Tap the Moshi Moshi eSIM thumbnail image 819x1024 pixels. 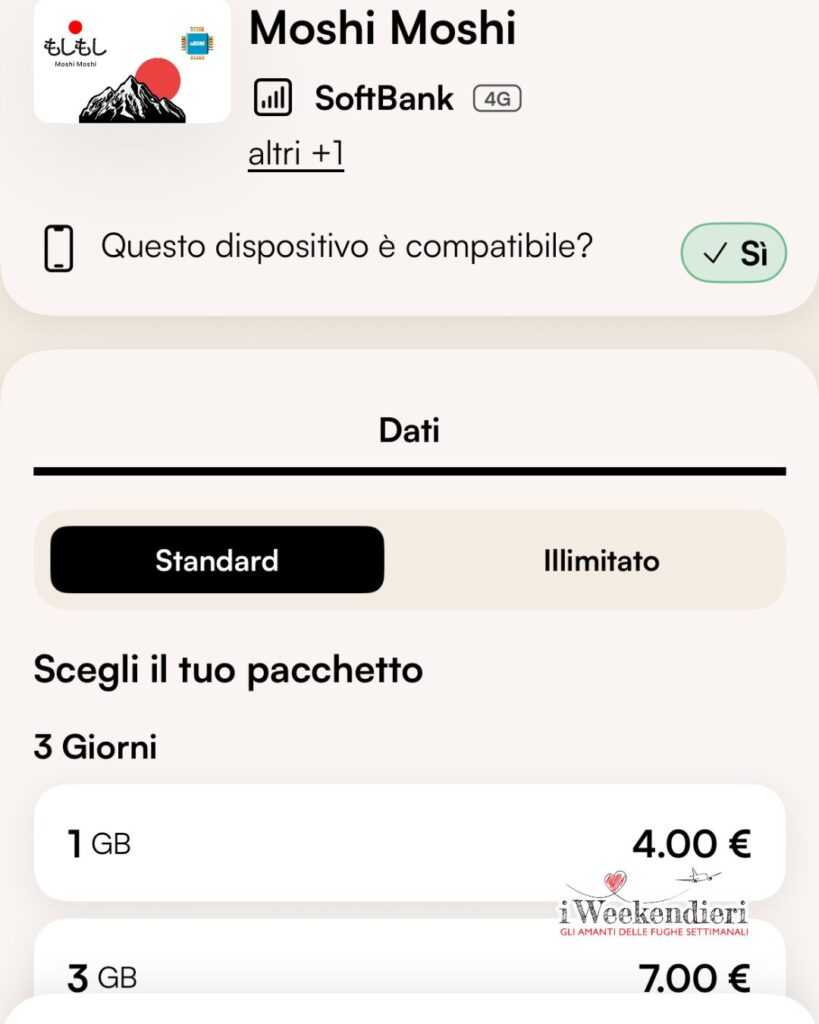click(x=132, y=60)
